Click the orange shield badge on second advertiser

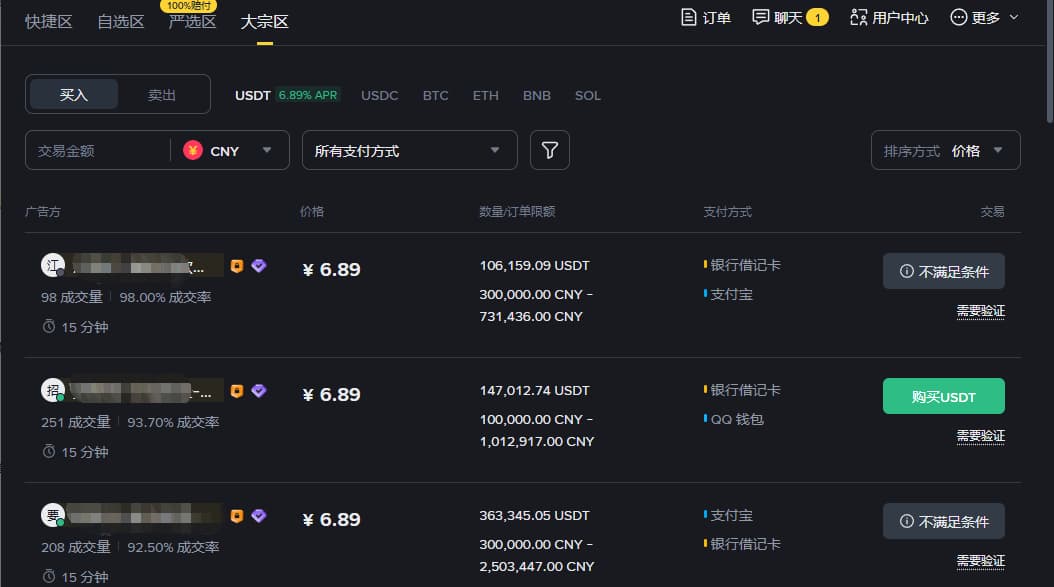tap(237, 391)
